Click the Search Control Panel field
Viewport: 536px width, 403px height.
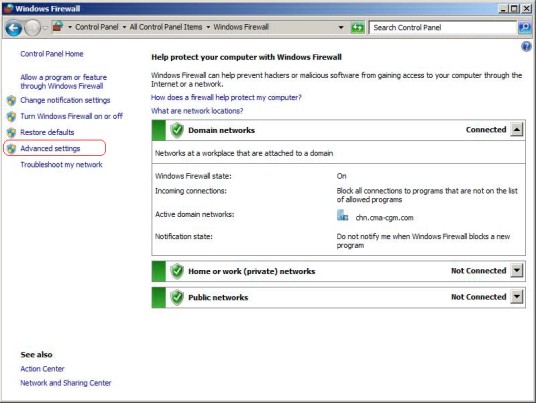pyautogui.click(x=443, y=28)
